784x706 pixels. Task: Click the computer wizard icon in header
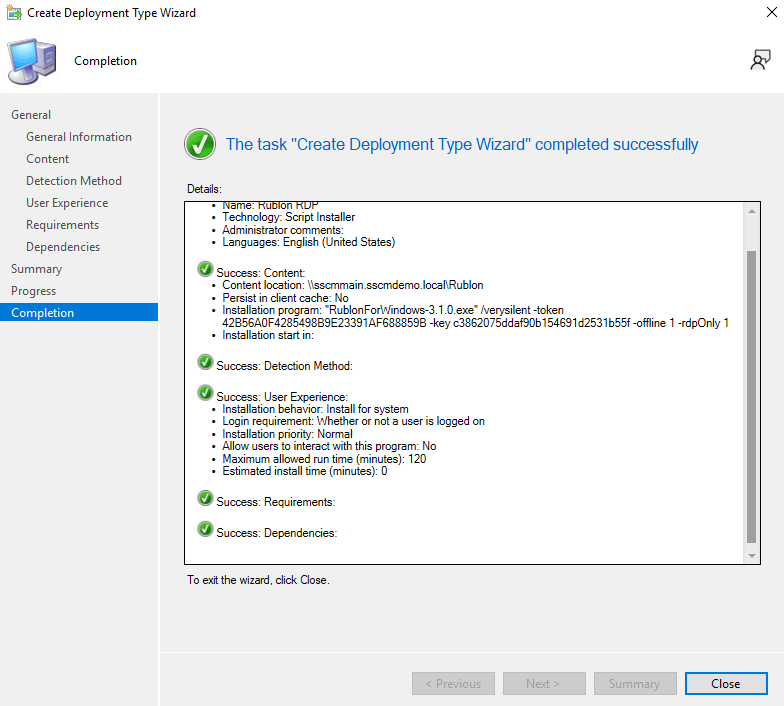32,61
